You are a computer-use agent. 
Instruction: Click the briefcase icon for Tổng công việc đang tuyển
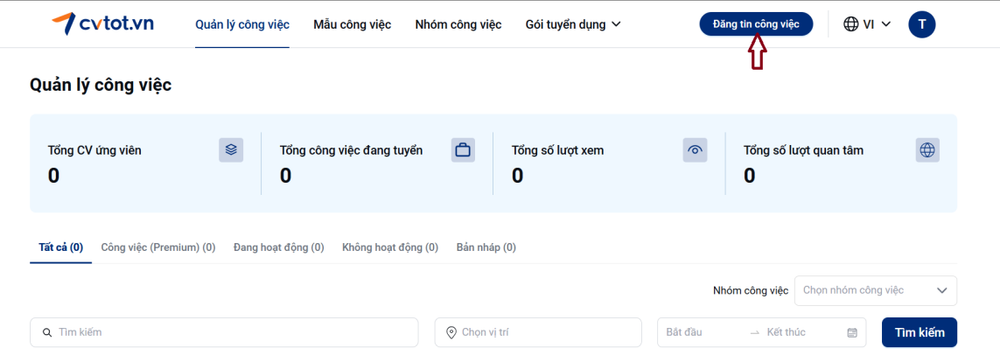pyautogui.click(x=463, y=151)
